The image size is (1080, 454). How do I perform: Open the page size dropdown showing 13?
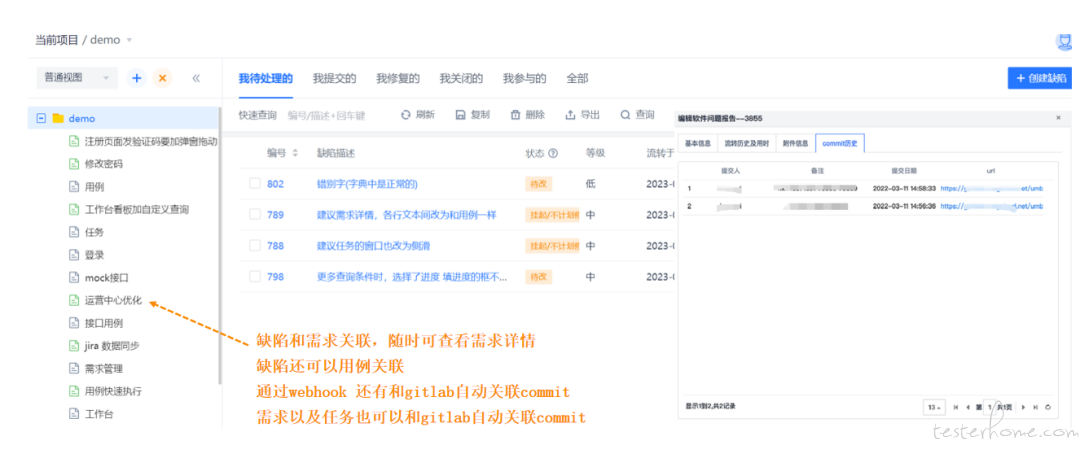click(933, 407)
